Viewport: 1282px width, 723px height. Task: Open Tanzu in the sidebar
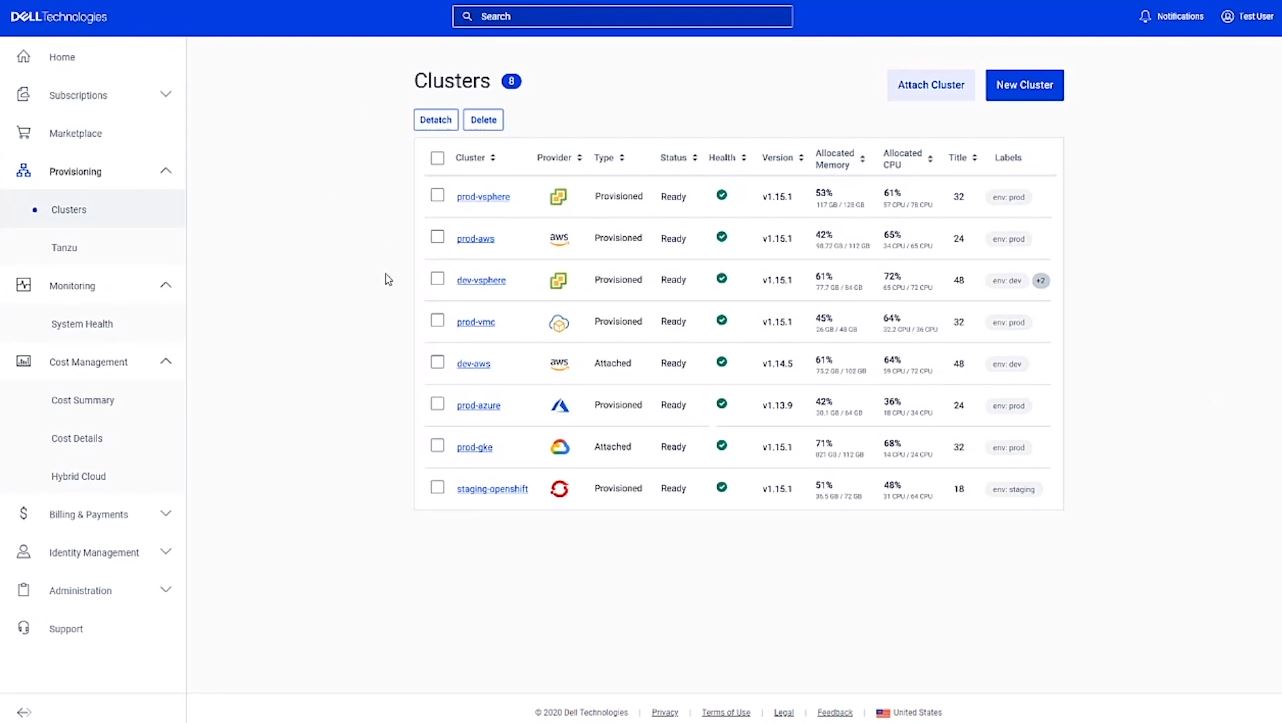[x=64, y=248]
